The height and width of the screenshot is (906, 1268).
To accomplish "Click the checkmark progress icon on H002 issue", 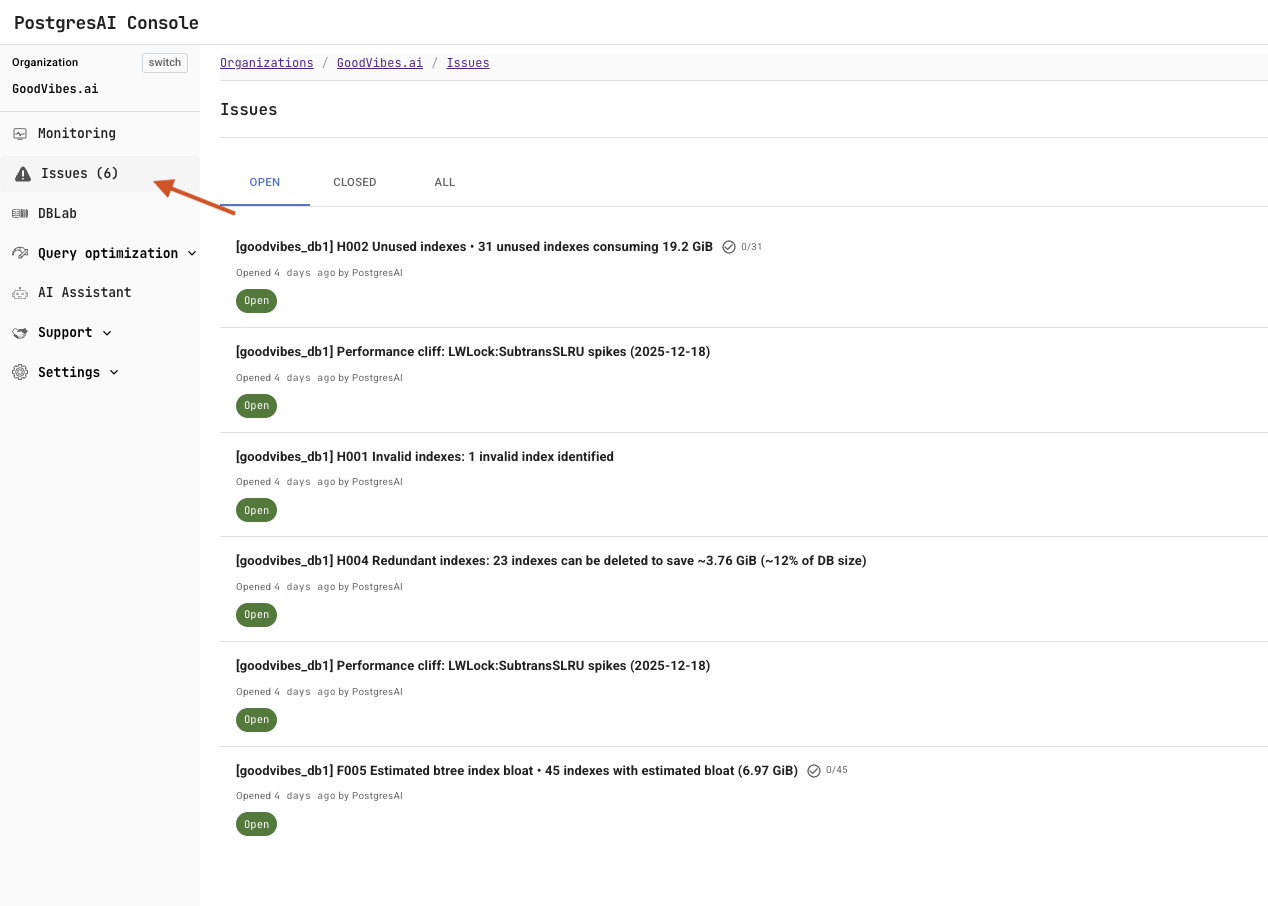I will point(728,246).
